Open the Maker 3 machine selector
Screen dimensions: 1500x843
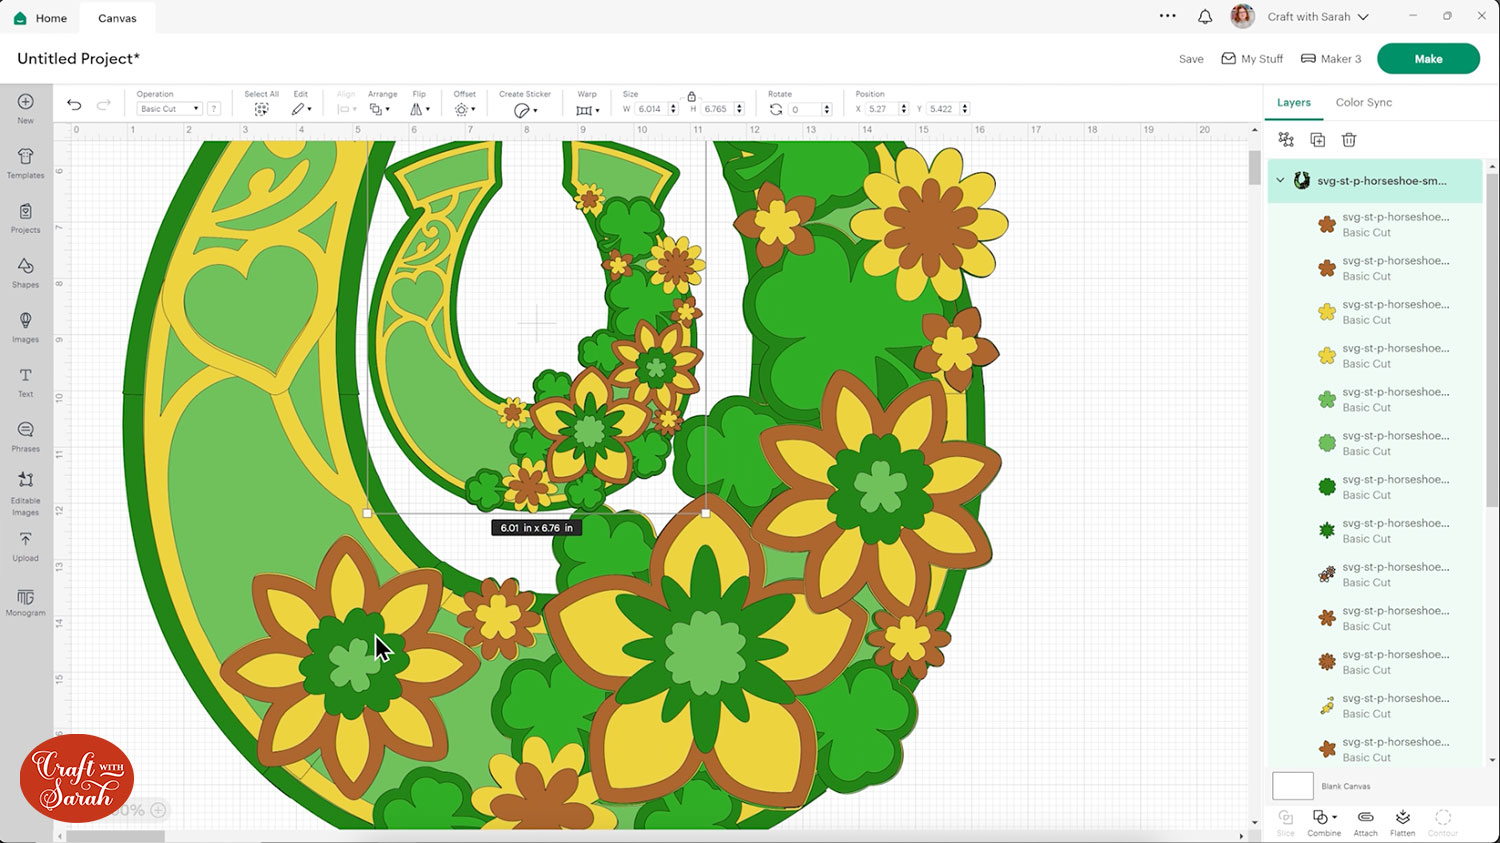coord(1331,59)
